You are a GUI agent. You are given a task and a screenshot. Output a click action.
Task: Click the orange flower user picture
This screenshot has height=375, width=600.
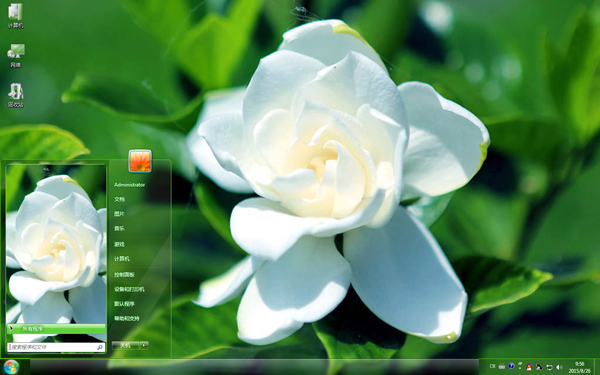(x=140, y=161)
